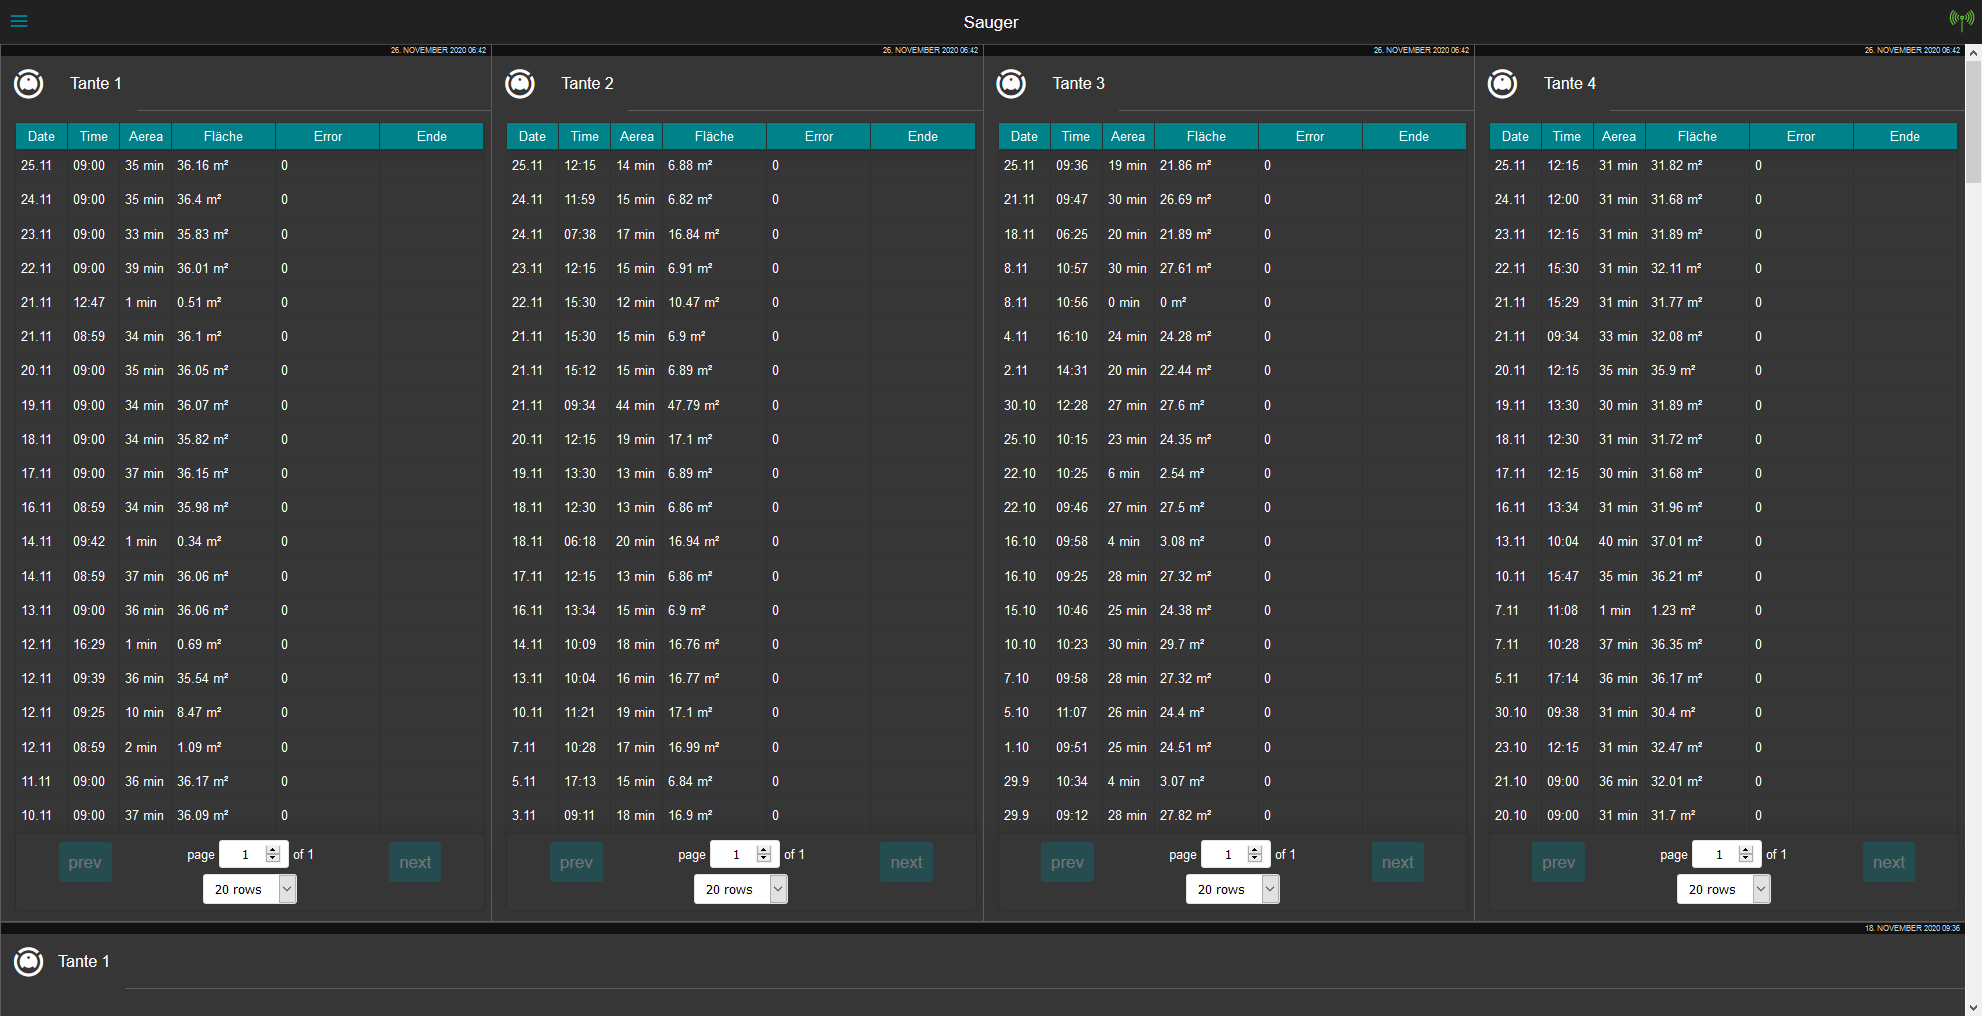The height and width of the screenshot is (1016, 1982).
Task: Select the '30.10' date with 12:28 in Tante 3
Action: click(1020, 405)
